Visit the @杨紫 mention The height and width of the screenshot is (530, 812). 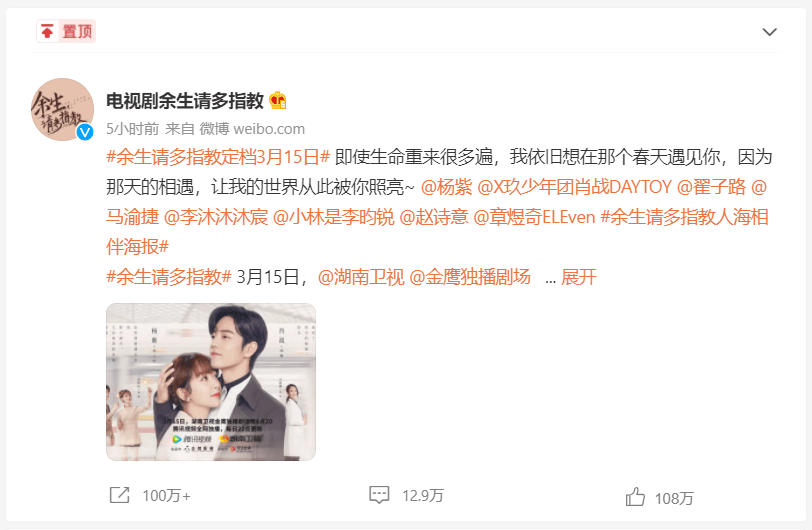(446, 187)
